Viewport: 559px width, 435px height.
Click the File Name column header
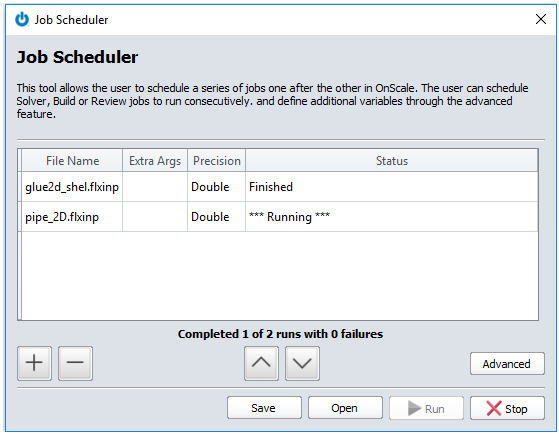coord(72,161)
